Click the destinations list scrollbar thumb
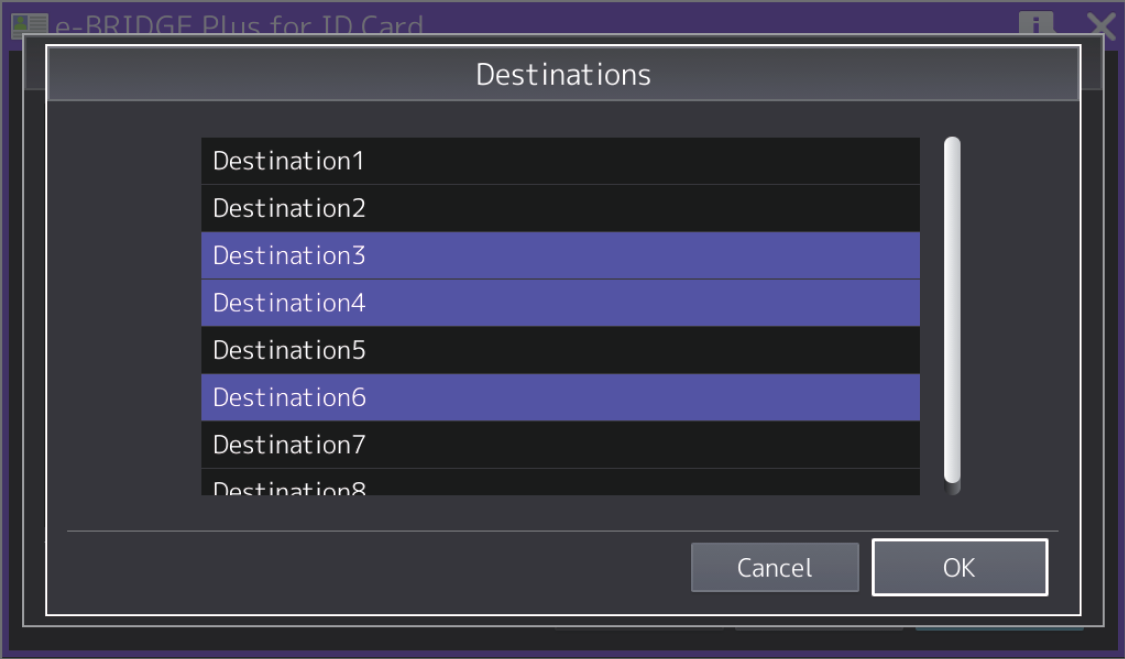1125x659 pixels. click(952, 309)
